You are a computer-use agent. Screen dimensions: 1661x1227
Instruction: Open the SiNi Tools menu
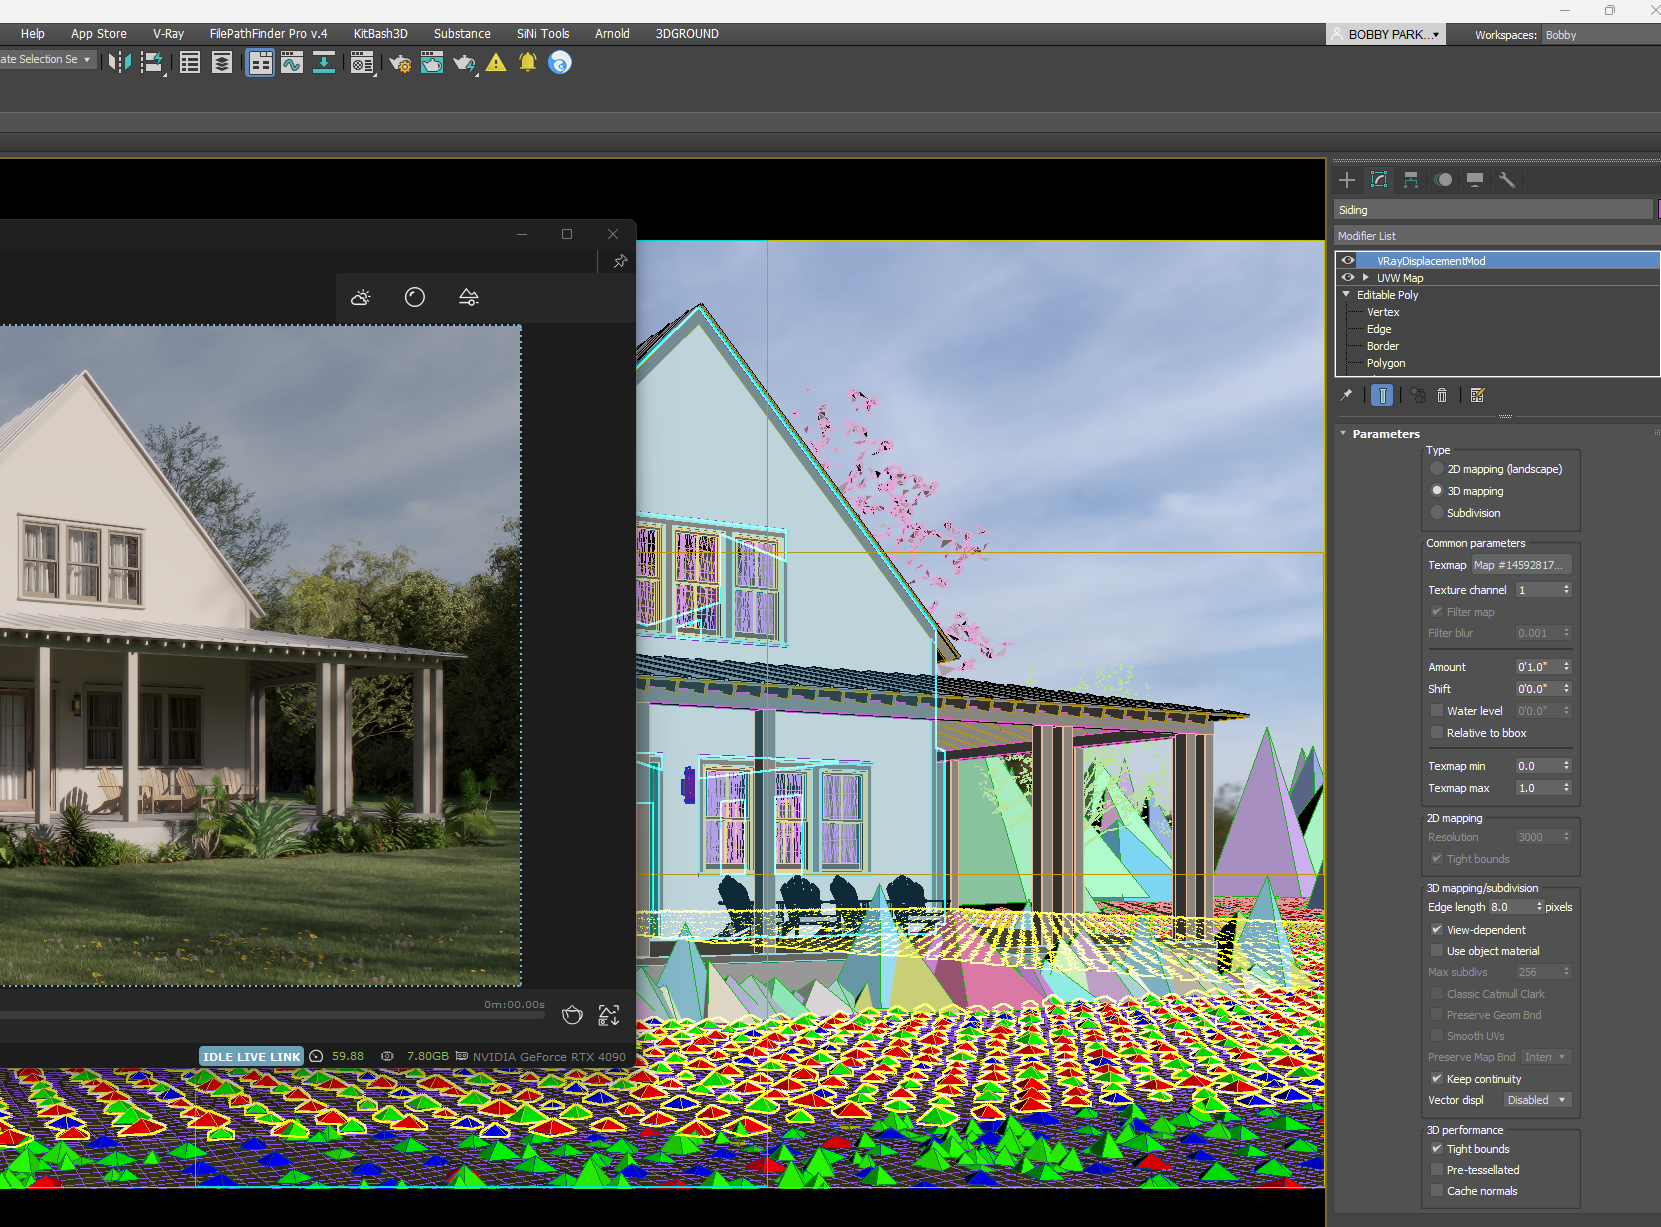coord(543,33)
